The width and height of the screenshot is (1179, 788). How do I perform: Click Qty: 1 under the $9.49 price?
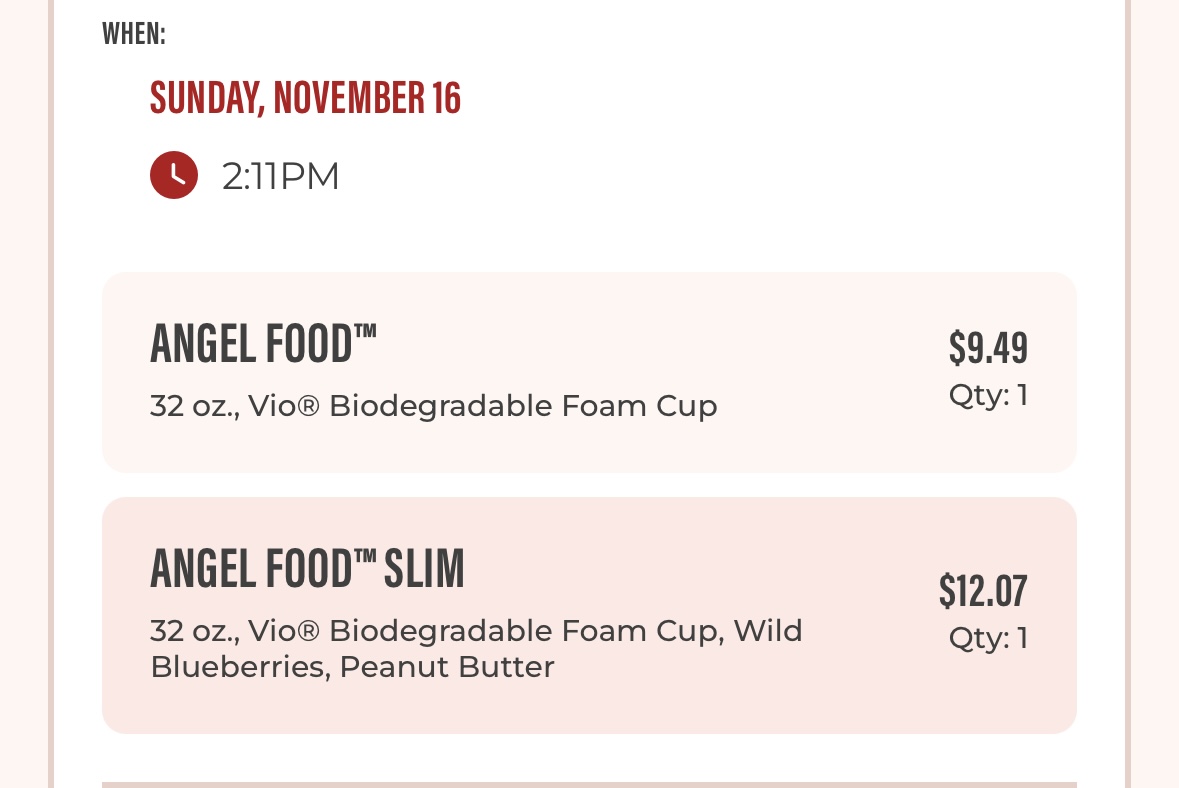coord(988,396)
